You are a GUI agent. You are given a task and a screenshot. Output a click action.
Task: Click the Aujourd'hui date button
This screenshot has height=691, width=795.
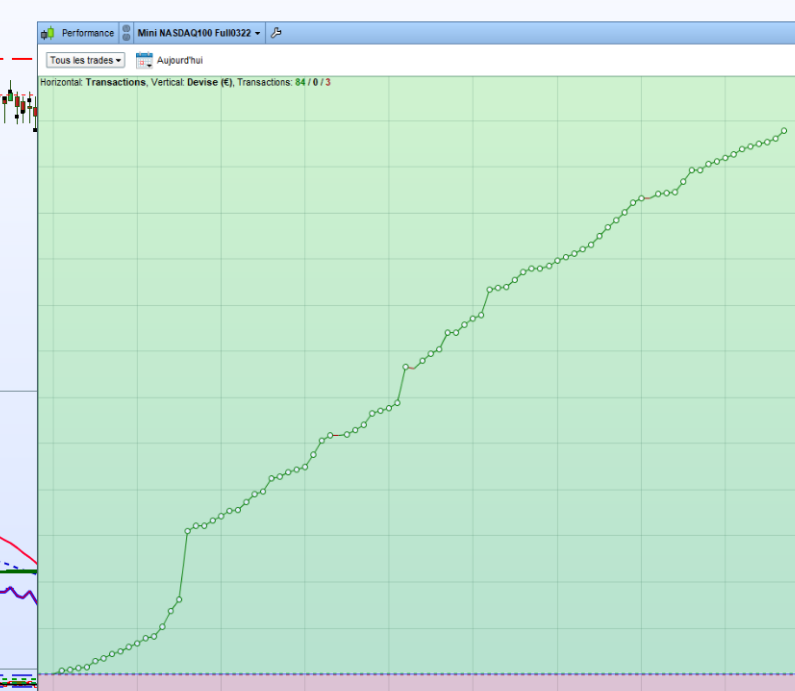tap(179, 60)
